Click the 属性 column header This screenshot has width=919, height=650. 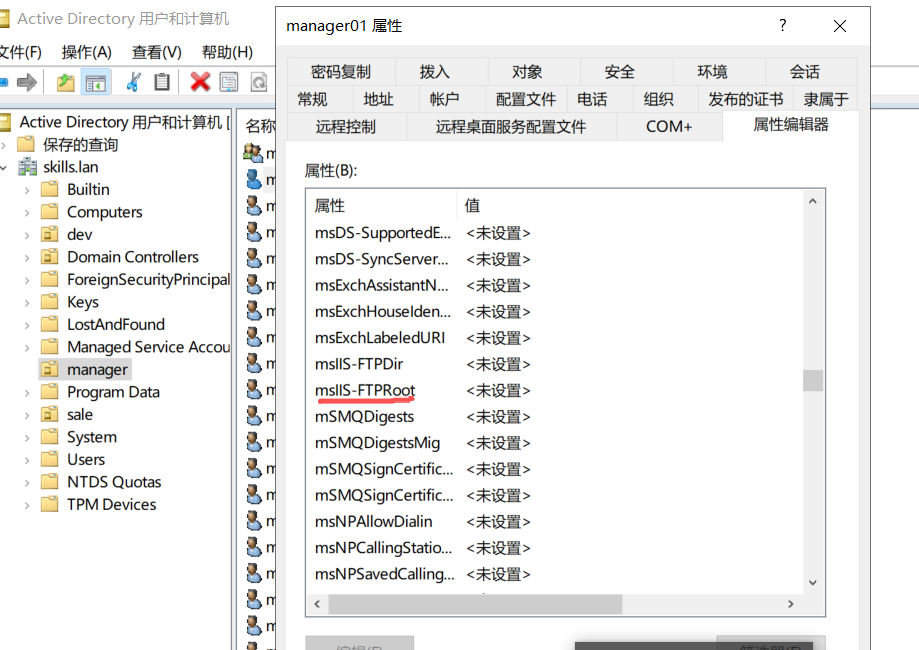(x=380, y=205)
